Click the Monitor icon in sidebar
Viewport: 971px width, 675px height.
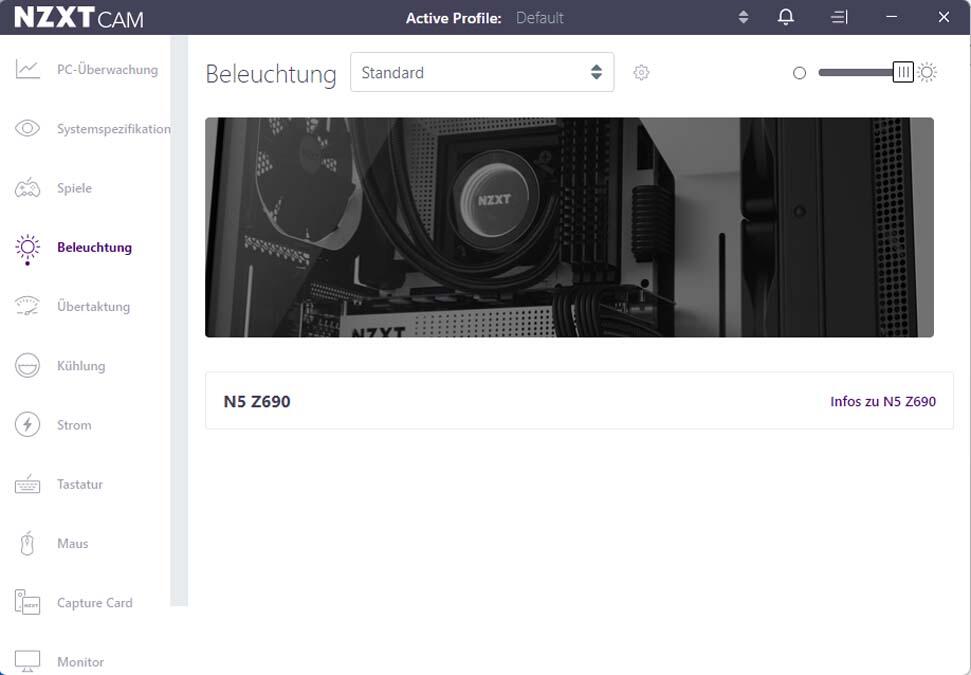27,661
